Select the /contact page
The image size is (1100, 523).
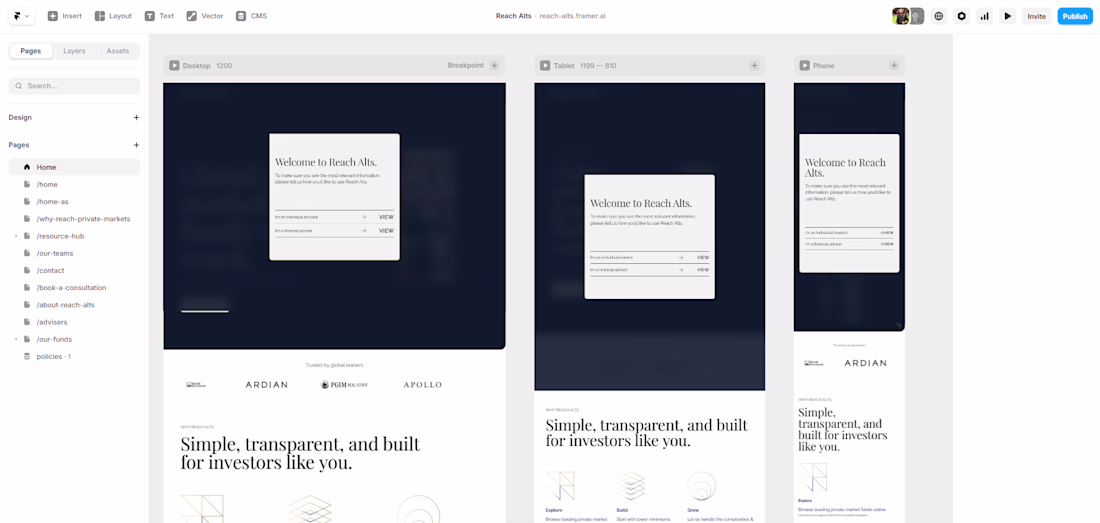[x=74, y=270]
